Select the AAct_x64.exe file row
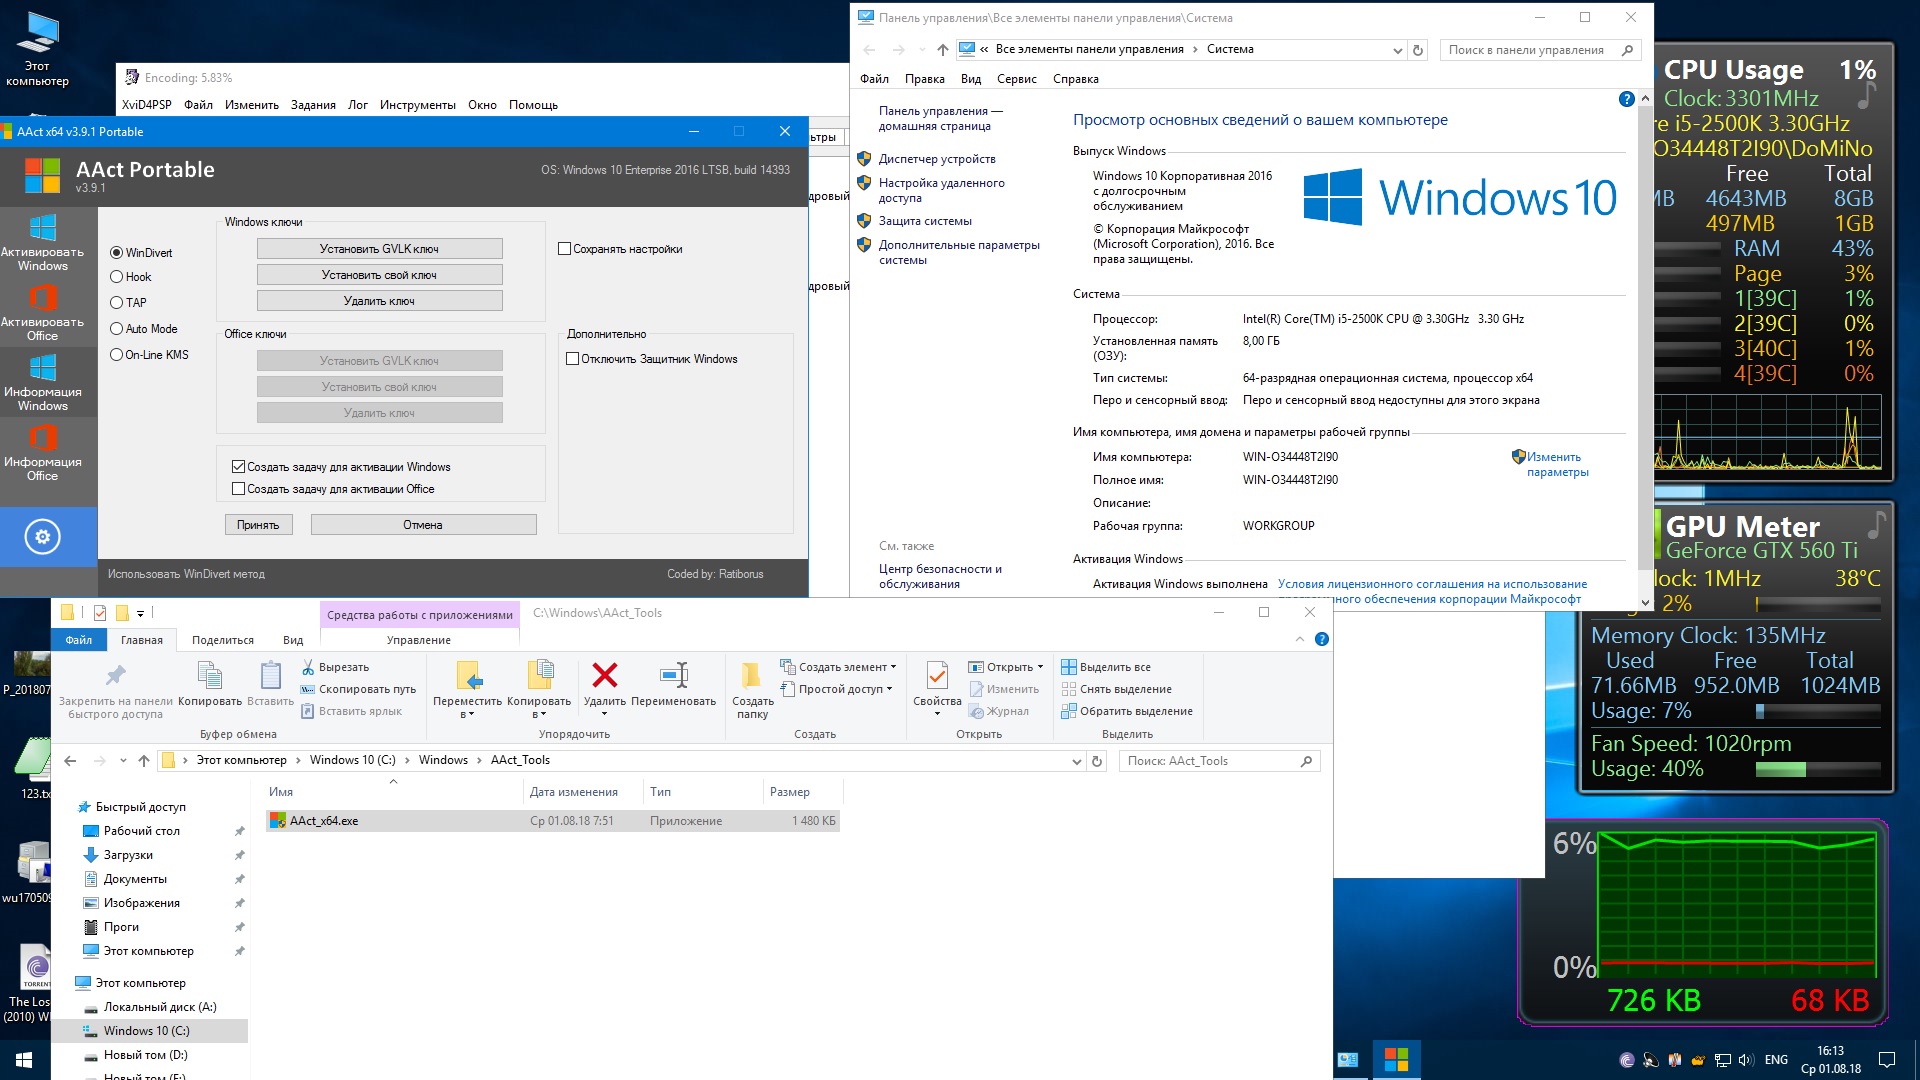Screen dimensions: 1920x1080 tap(552, 821)
